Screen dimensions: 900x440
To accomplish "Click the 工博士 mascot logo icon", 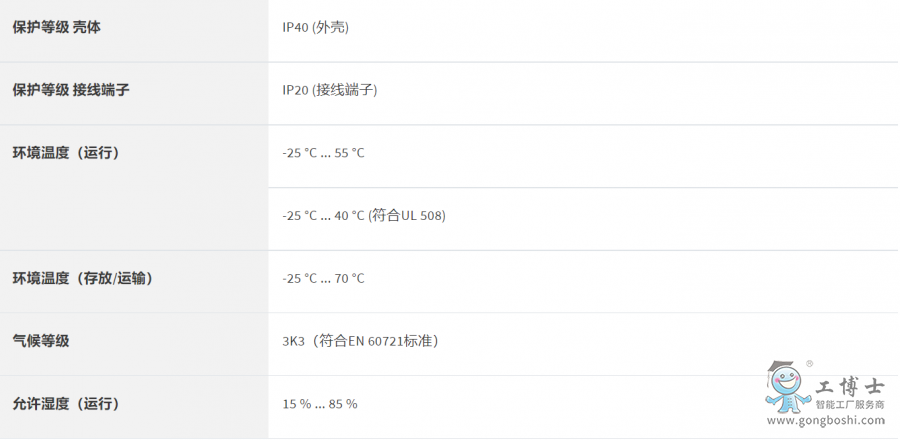I will click(x=786, y=388).
